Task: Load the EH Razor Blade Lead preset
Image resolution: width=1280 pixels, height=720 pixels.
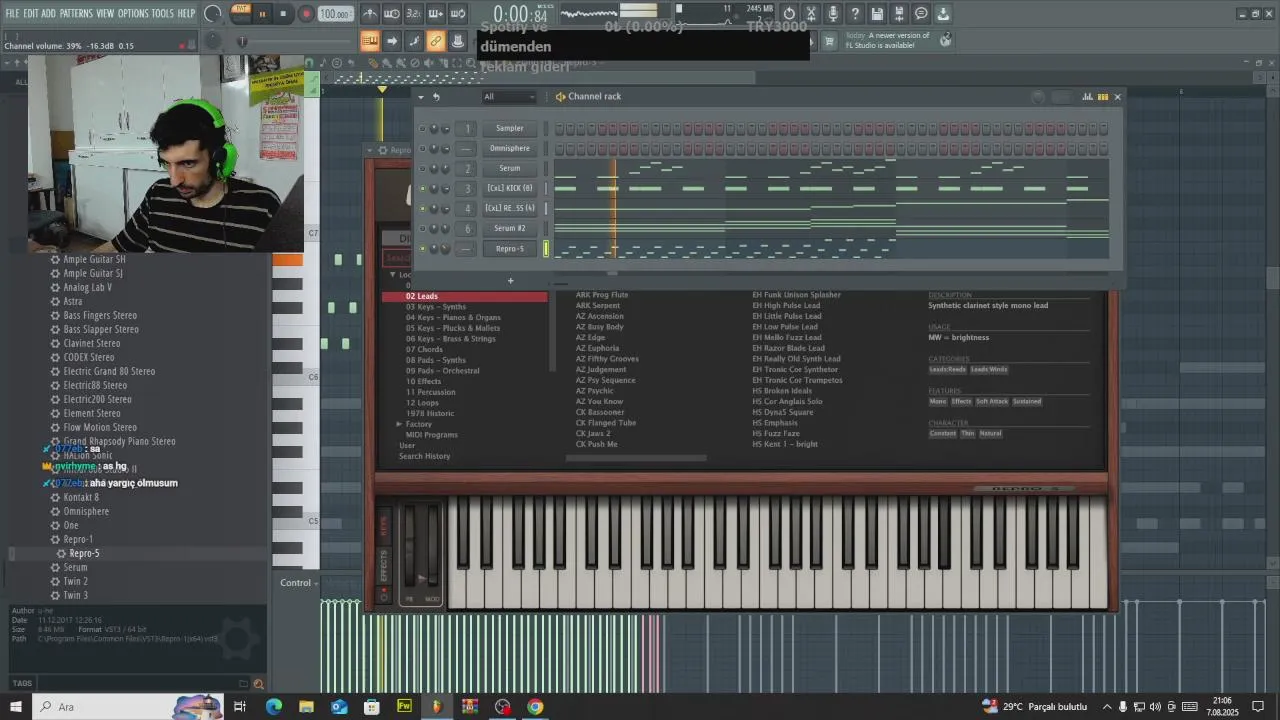Action: click(788, 348)
